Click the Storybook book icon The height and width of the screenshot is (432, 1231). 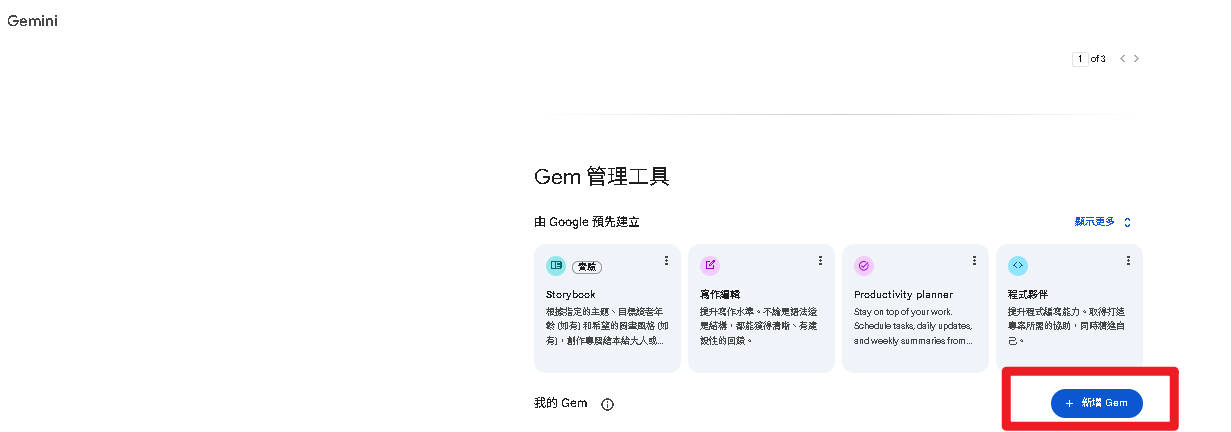coord(556,266)
